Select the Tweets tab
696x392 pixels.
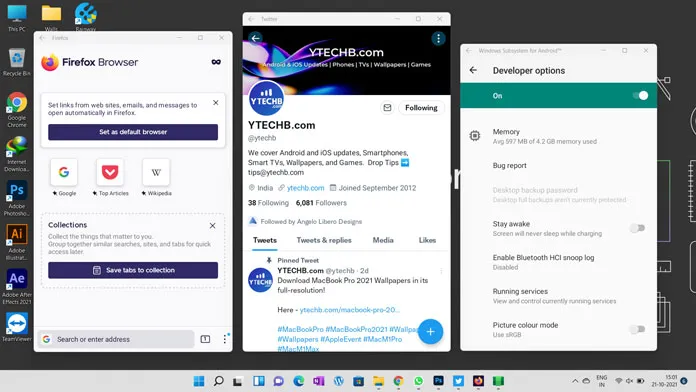point(265,240)
